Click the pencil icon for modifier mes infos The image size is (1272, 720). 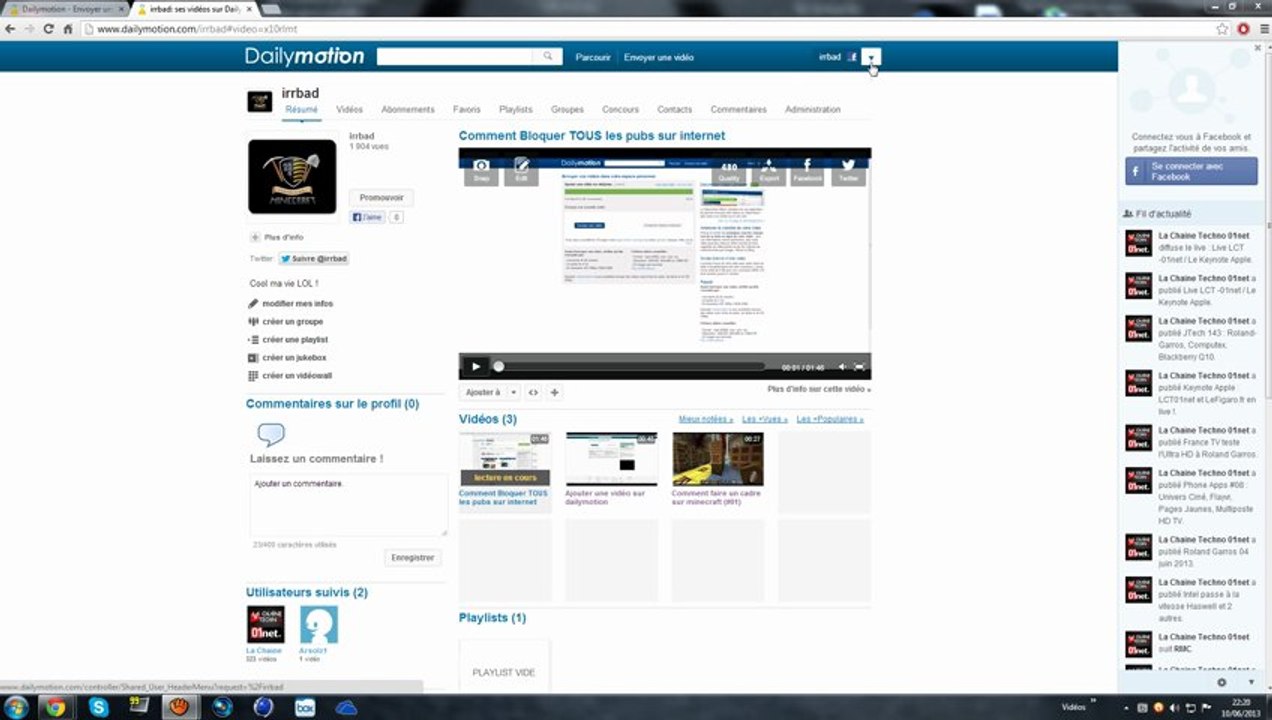pyautogui.click(x=253, y=304)
